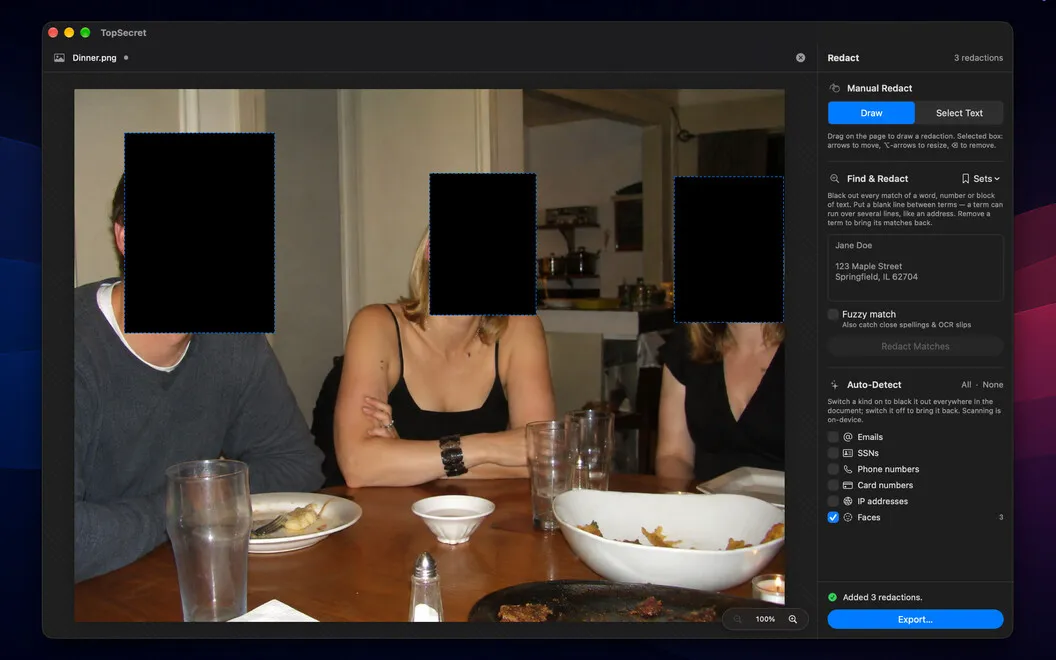Enable SSNs auto-detection checkbox
The image size is (1056, 660).
click(833, 453)
